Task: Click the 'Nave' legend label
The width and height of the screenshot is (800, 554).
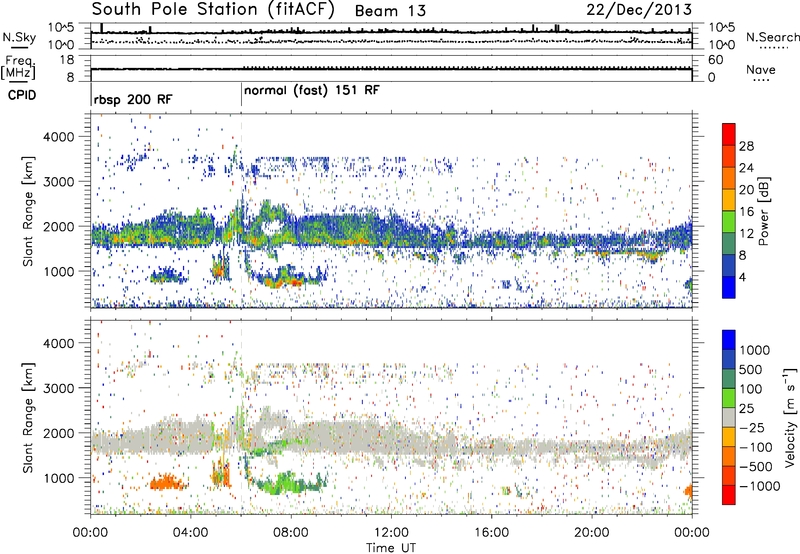Action: coord(761,69)
